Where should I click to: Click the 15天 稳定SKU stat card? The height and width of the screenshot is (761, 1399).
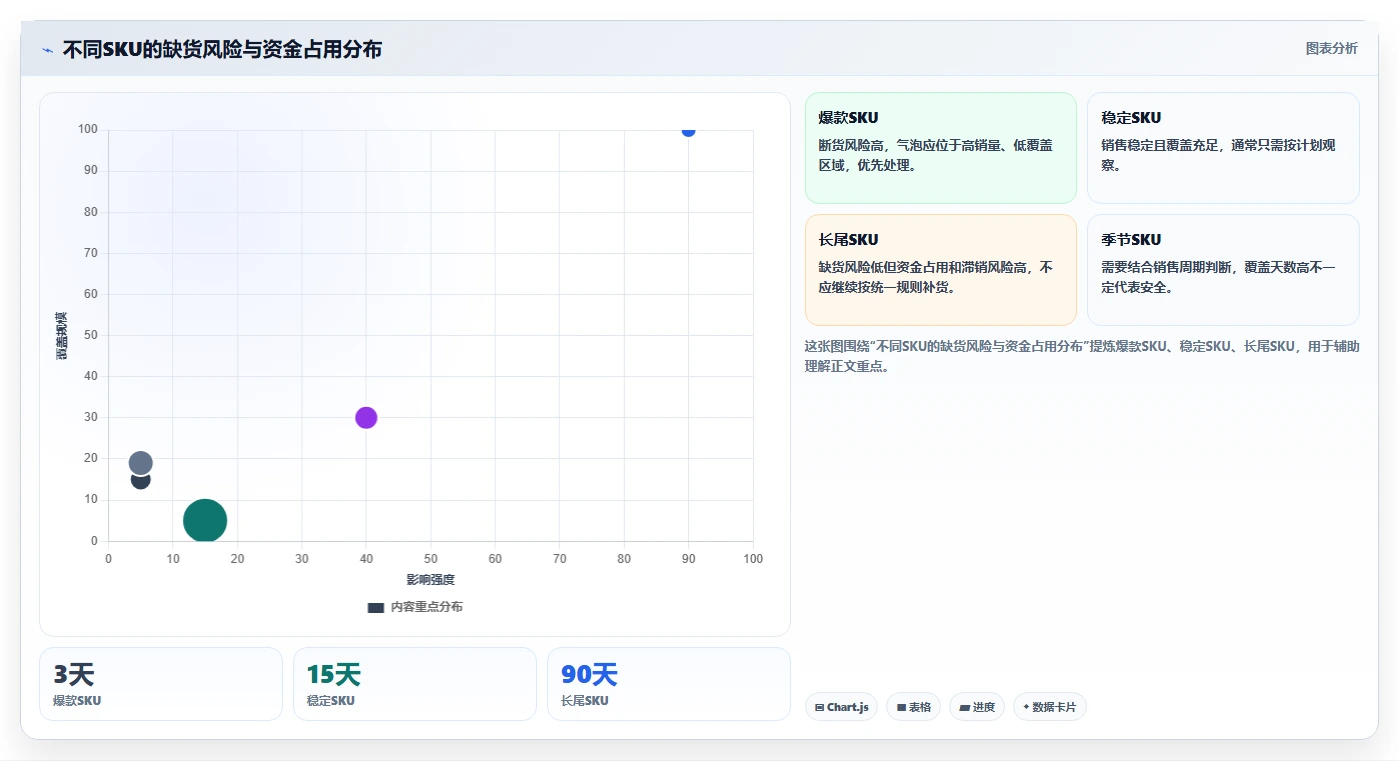pos(415,684)
